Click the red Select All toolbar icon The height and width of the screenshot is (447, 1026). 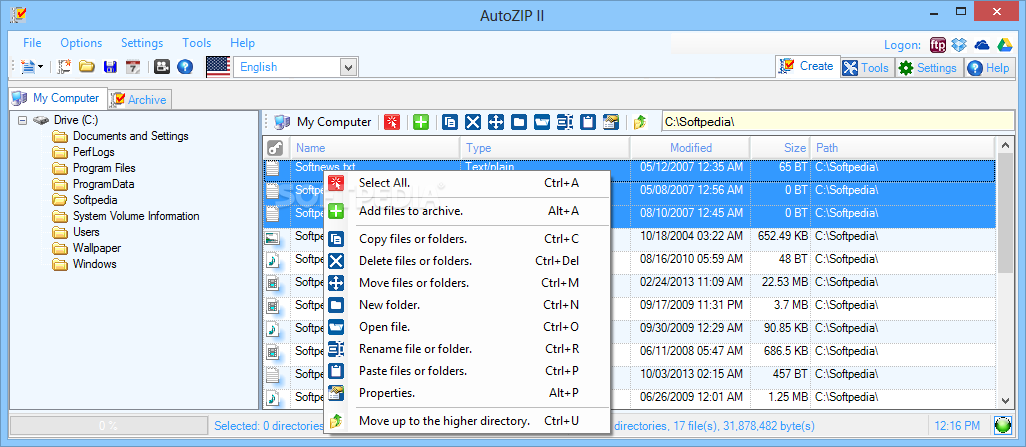[392, 122]
